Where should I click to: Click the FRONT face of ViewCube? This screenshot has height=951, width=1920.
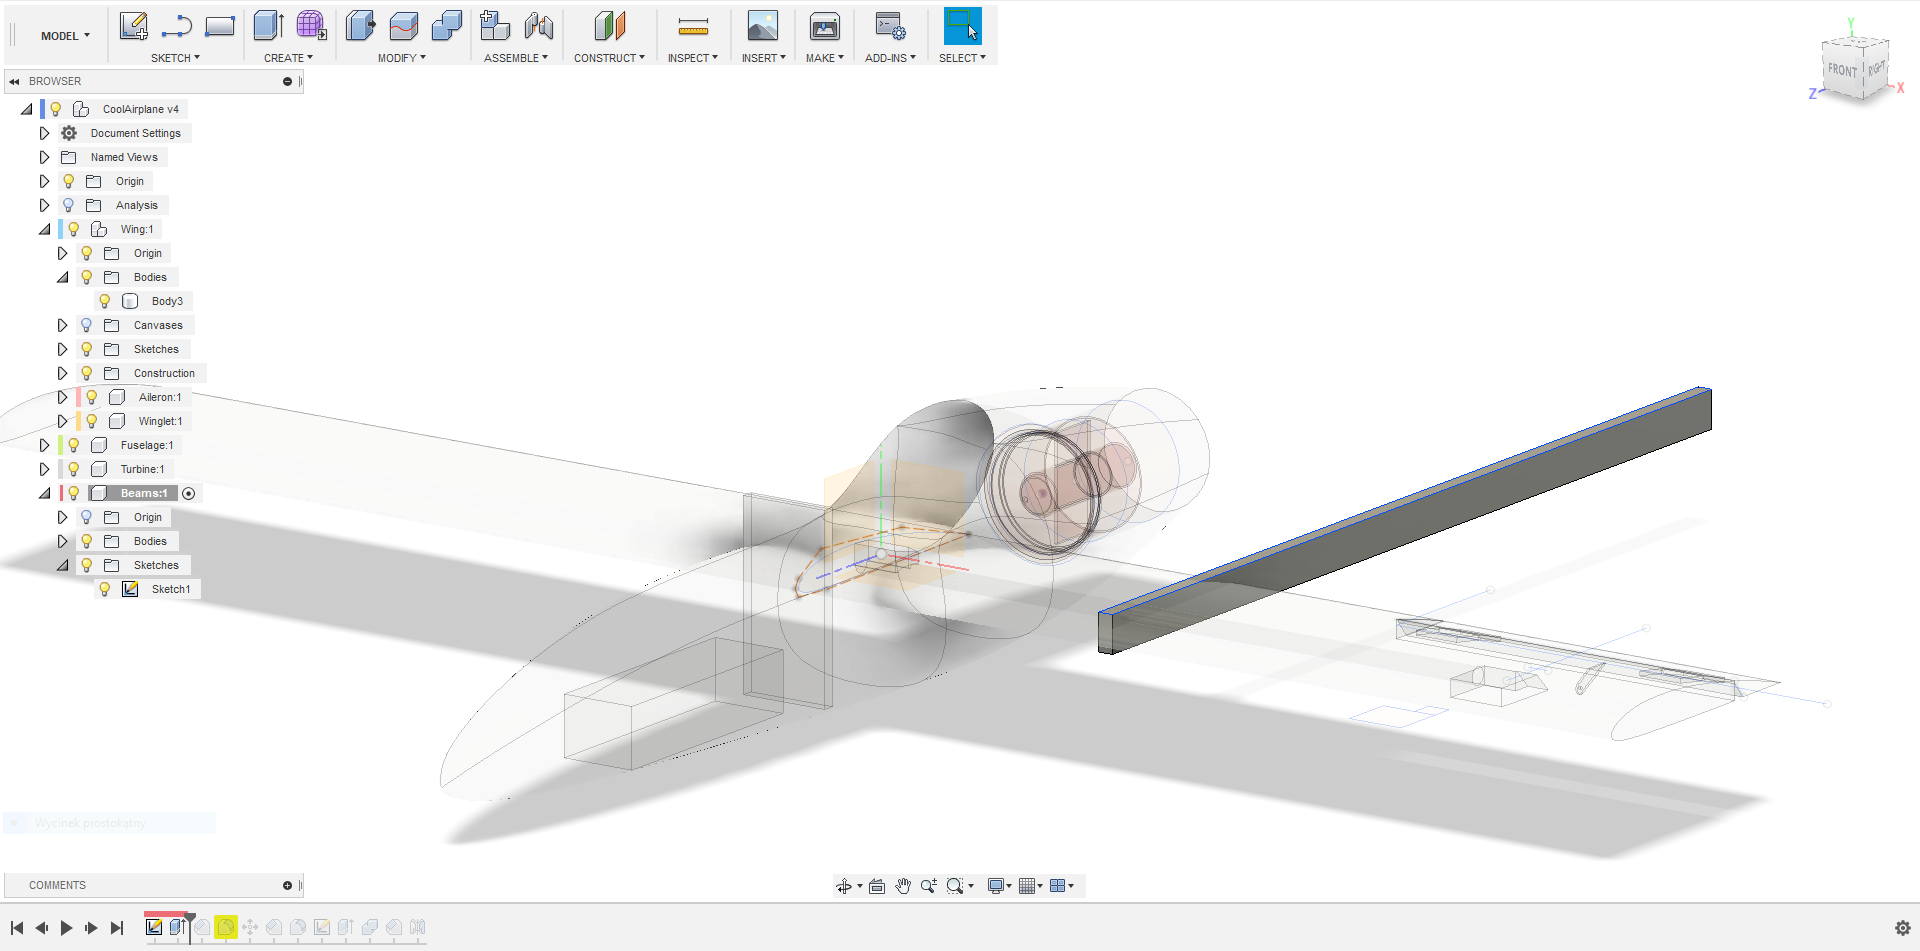[x=1841, y=70]
